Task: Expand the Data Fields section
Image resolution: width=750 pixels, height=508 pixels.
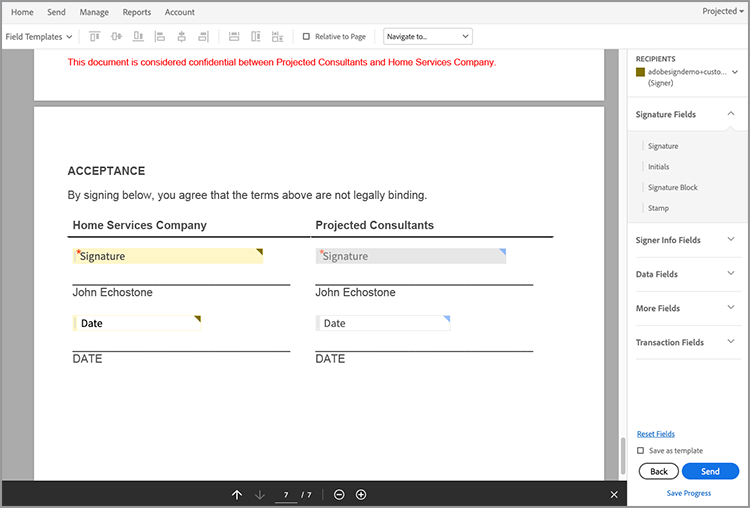Action: pyautogui.click(x=731, y=273)
